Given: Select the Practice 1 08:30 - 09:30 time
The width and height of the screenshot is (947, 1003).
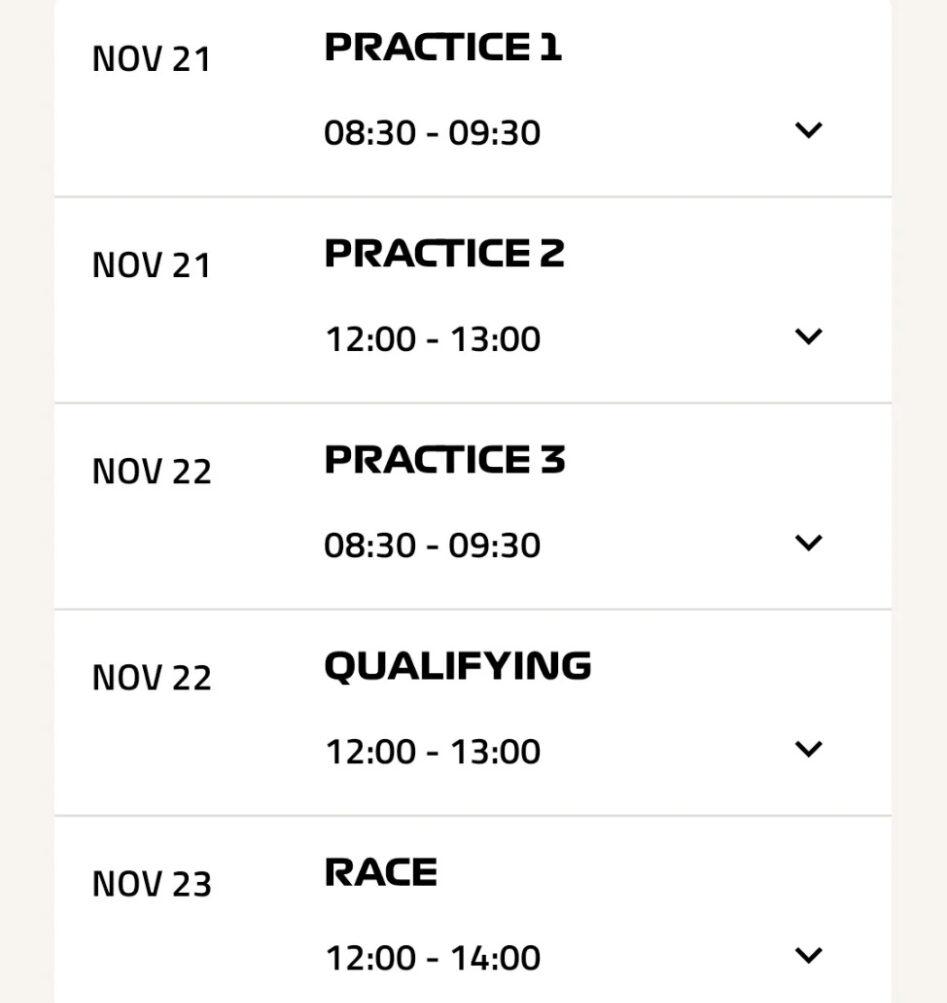Looking at the screenshot, I should [x=432, y=132].
